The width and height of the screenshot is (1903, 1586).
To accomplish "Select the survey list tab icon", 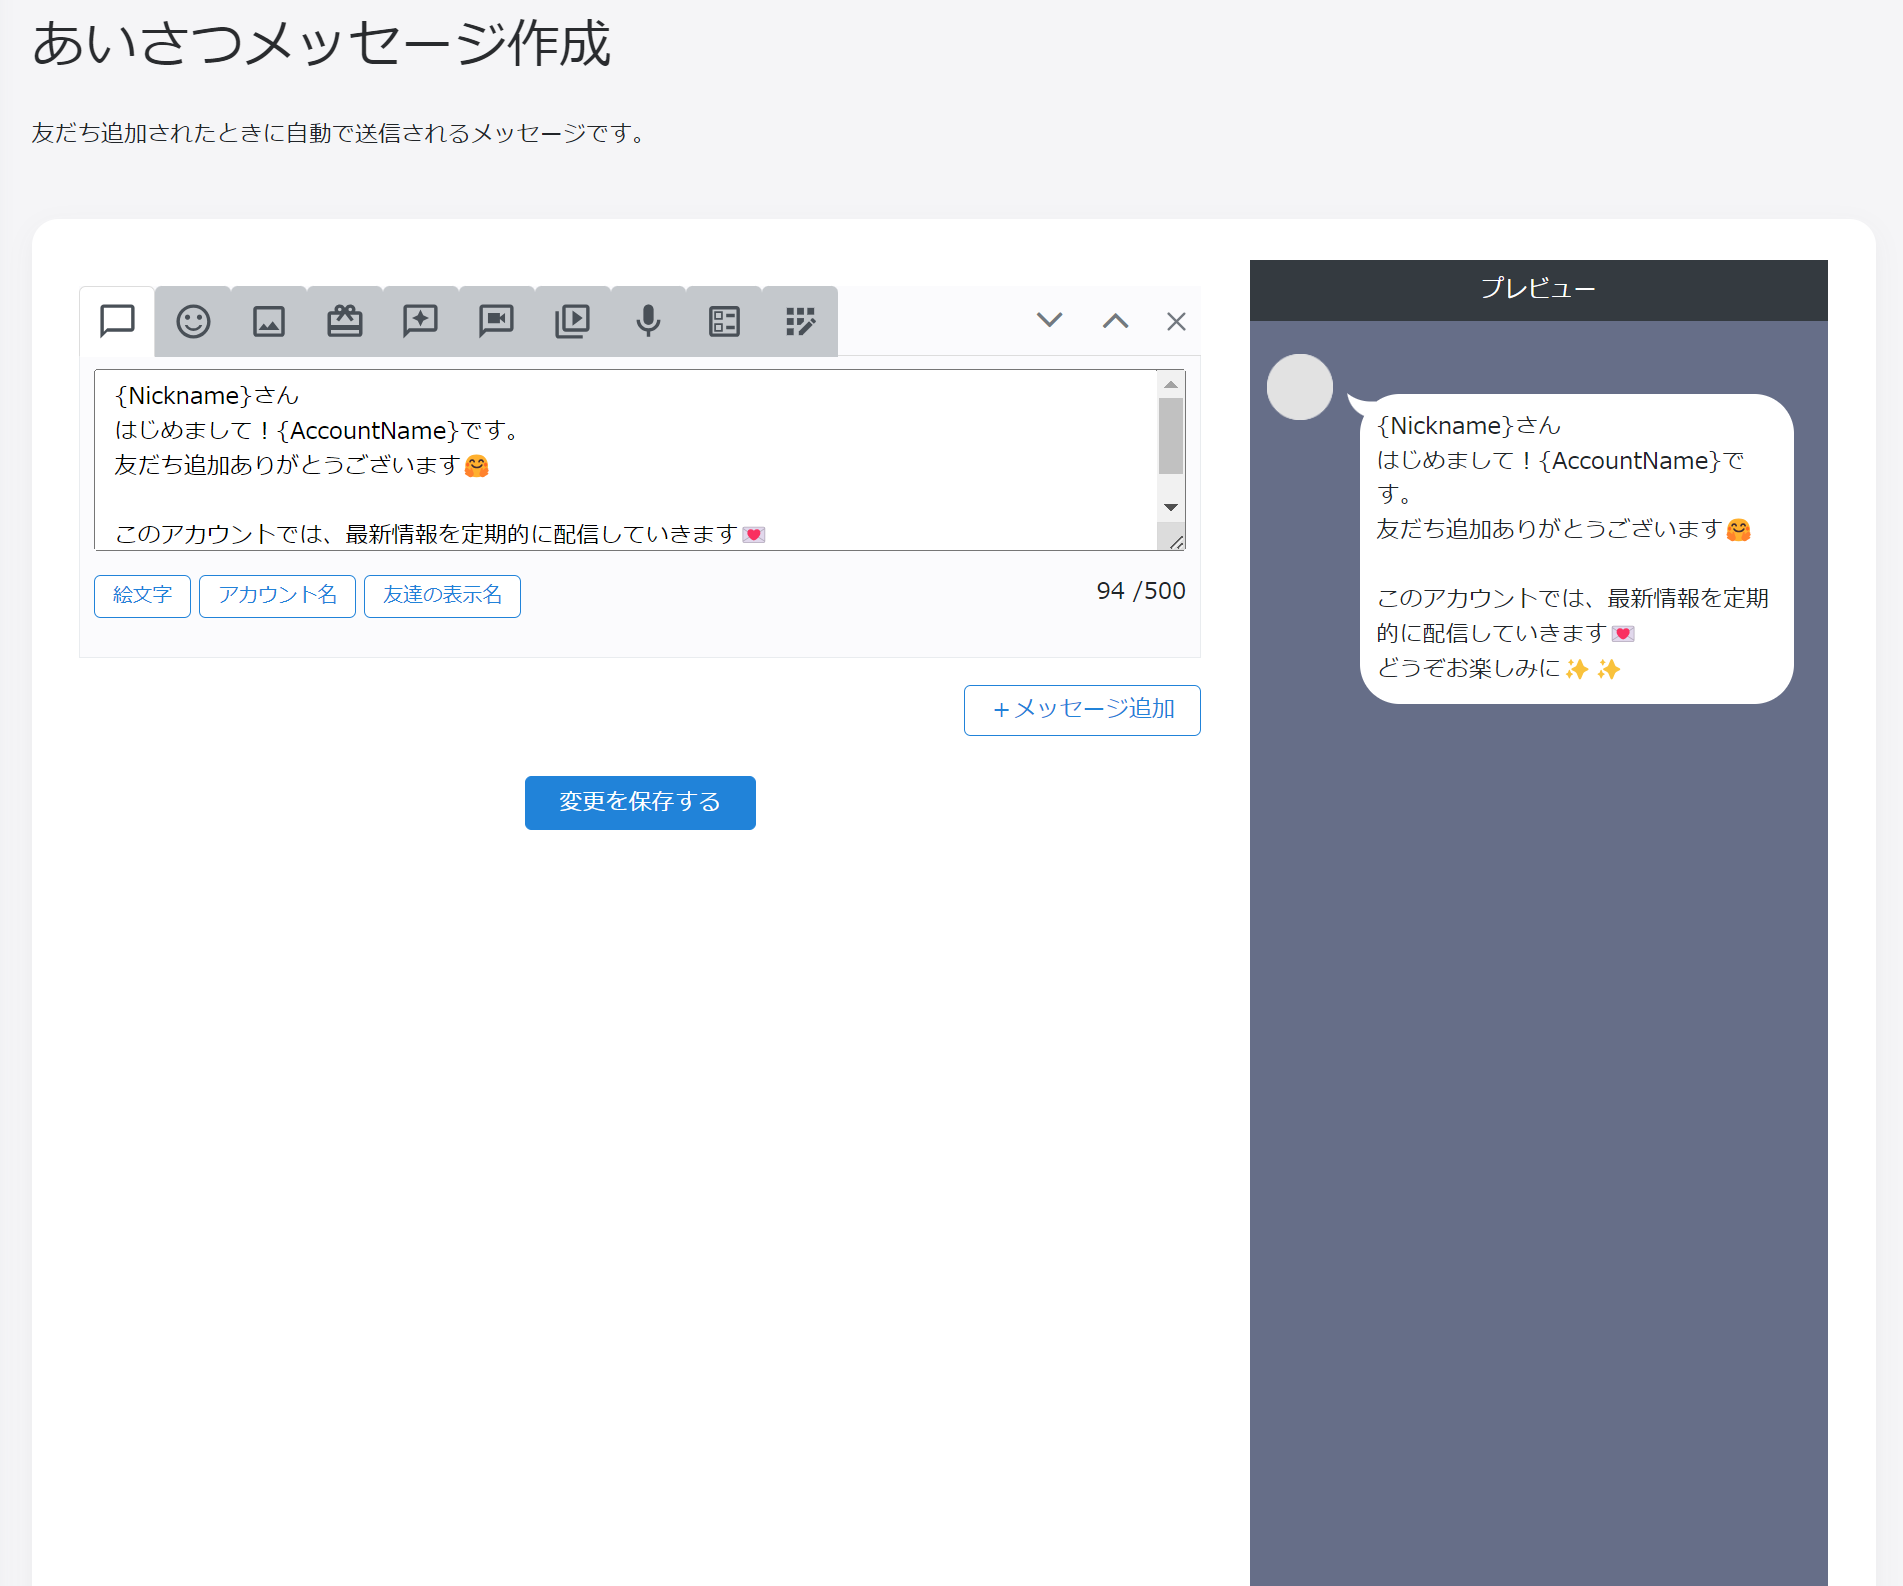I will pyautogui.click(x=725, y=321).
